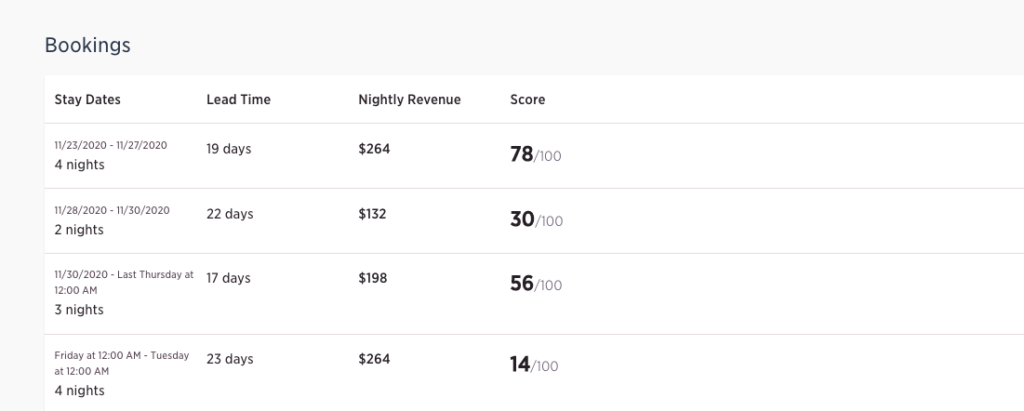Click the Score column header
Viewport: 1024px width, 411px height.
528,99
